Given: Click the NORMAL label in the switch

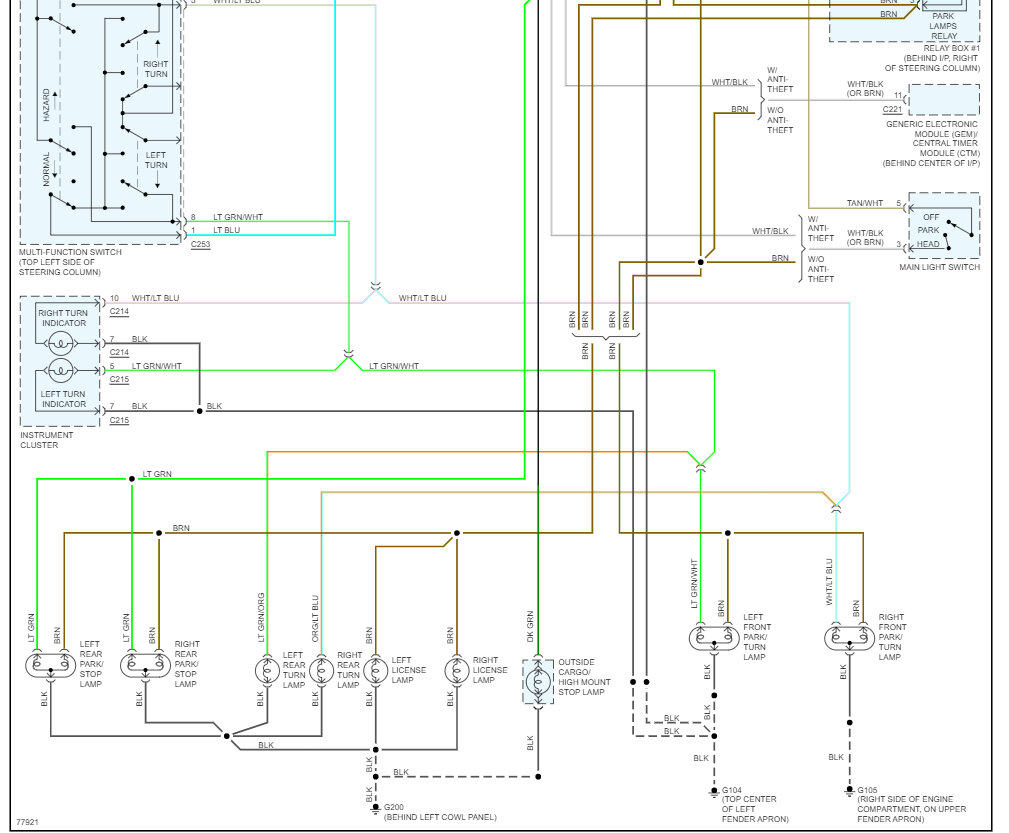Looking at the screenshot, I should coord(46,169).
